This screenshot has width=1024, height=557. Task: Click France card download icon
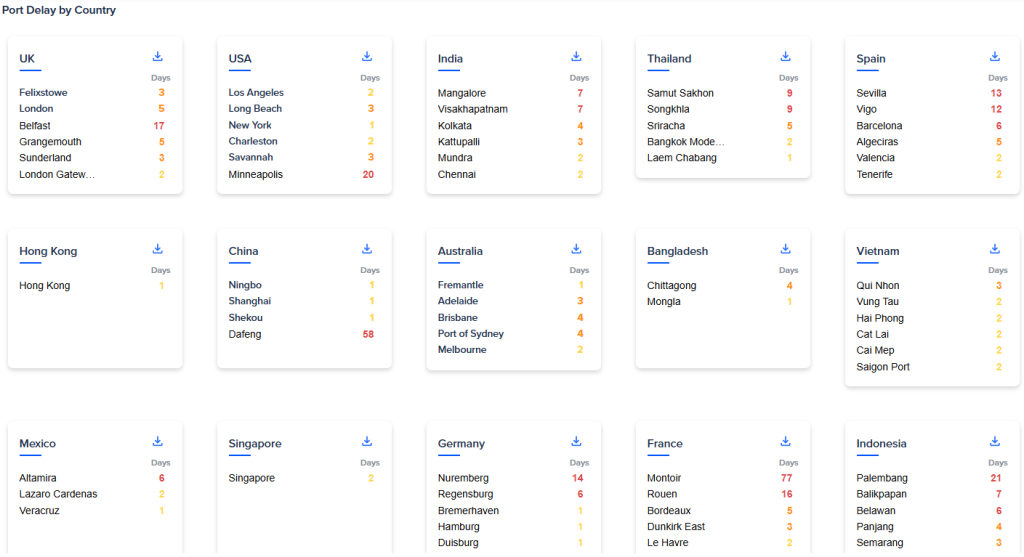(786, 441)
